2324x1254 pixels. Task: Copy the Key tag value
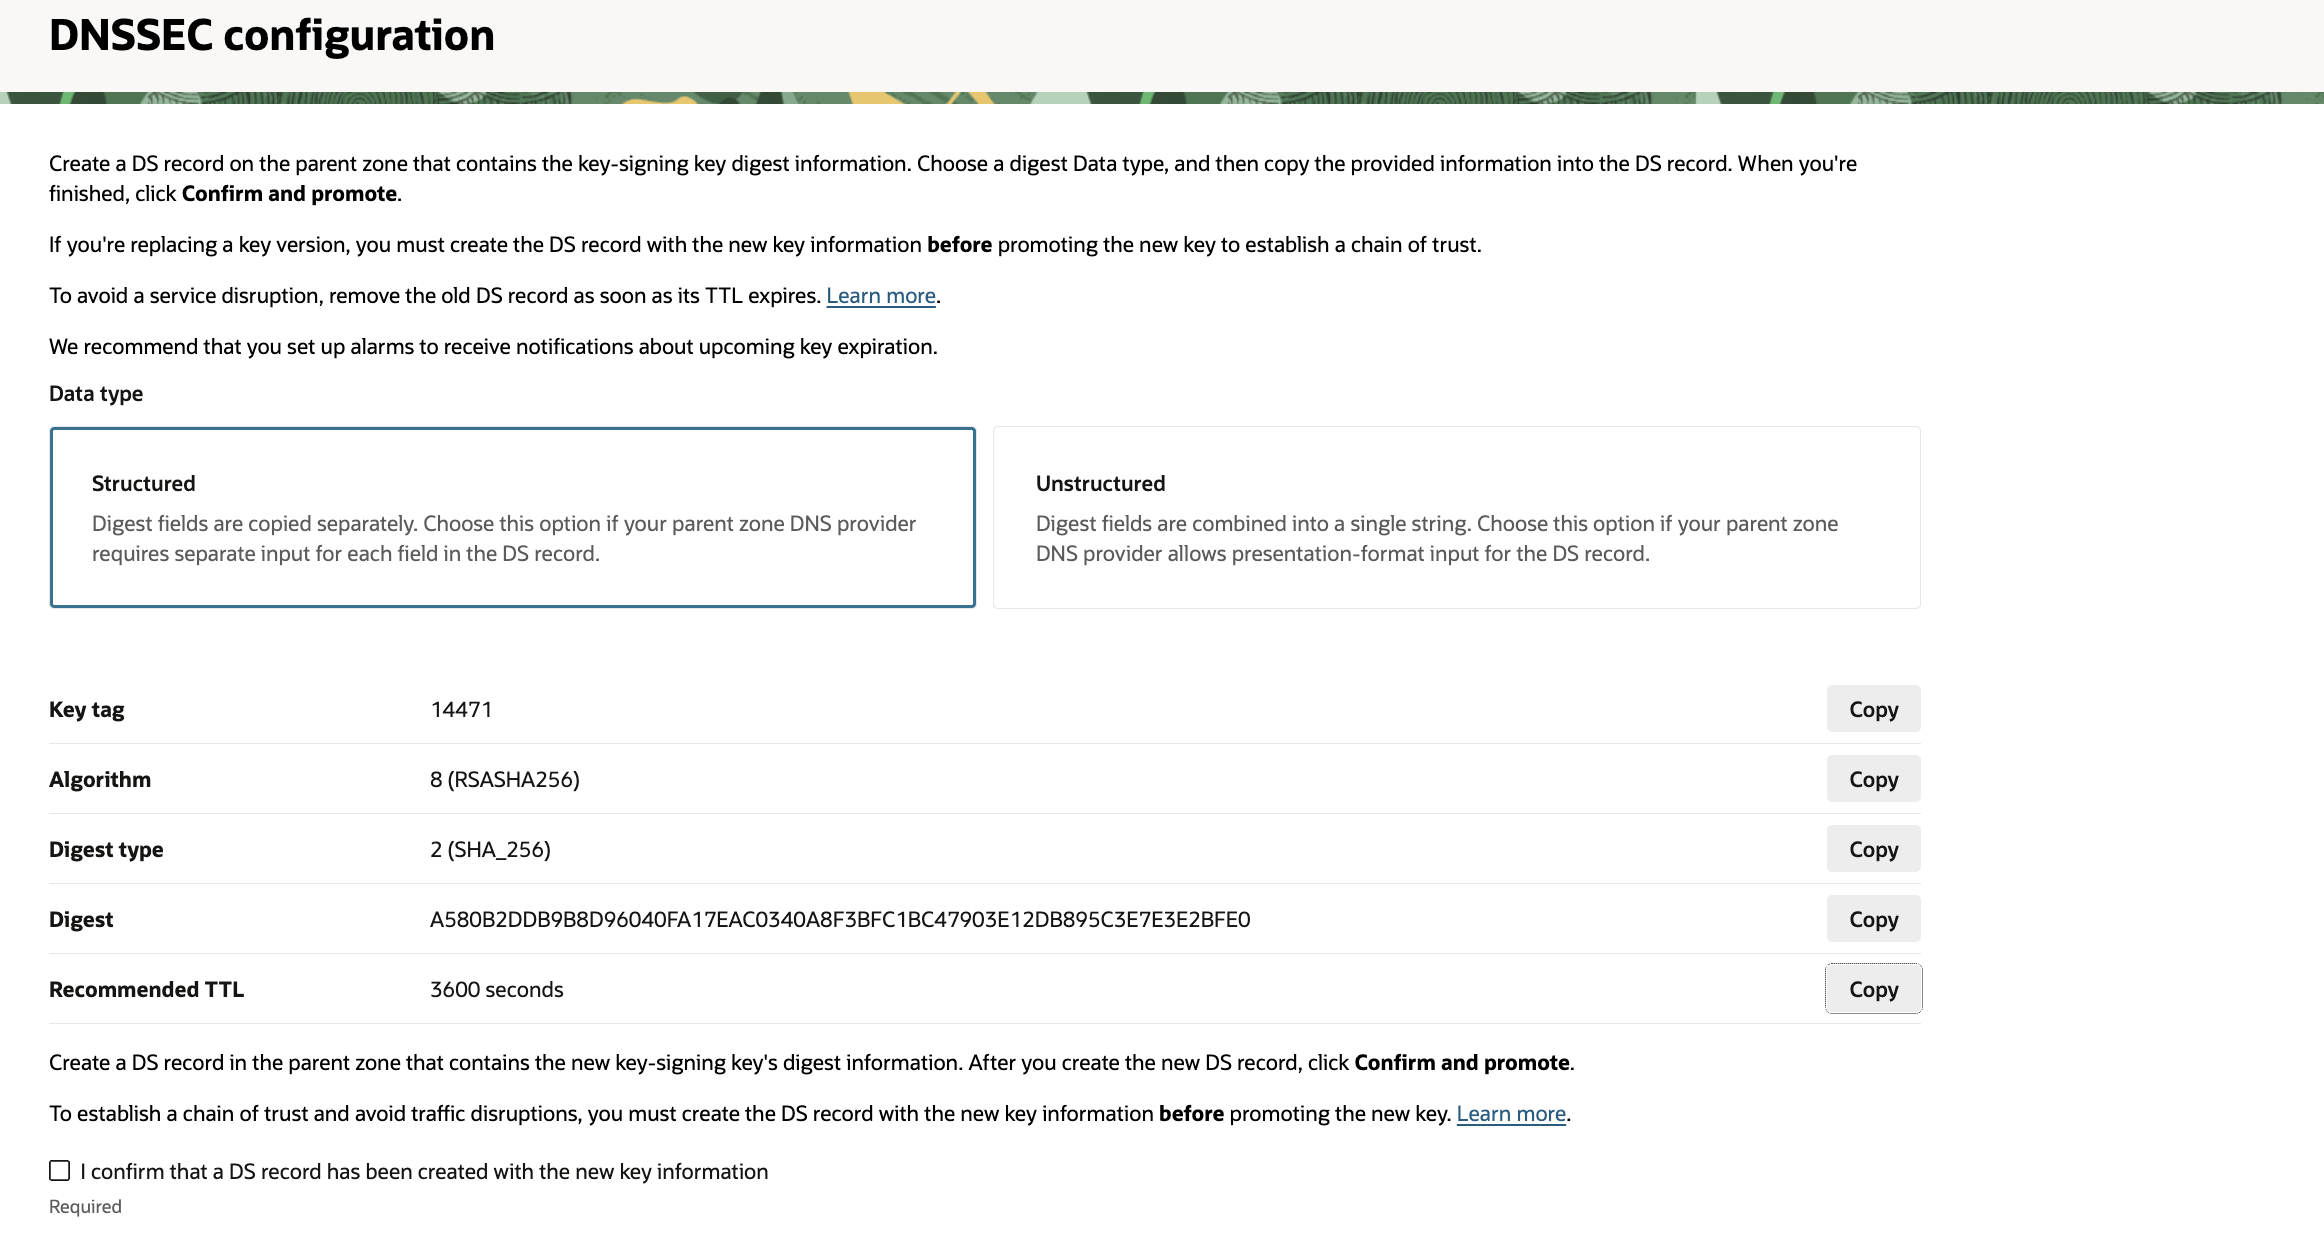[1872, 709]
